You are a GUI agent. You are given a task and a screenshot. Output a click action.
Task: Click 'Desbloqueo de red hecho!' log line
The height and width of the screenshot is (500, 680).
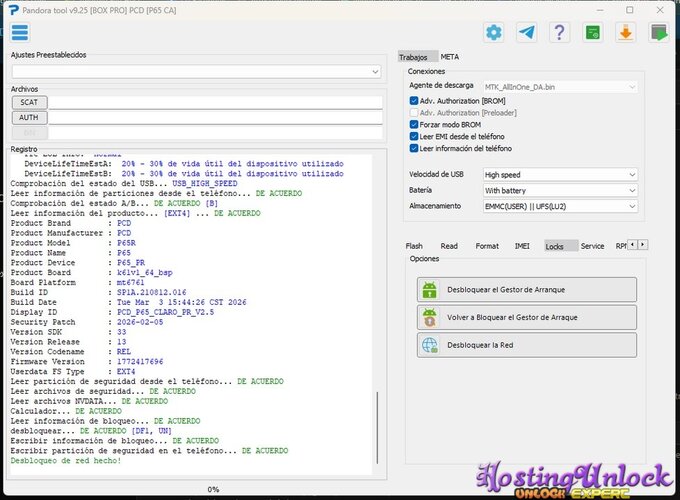66,461
